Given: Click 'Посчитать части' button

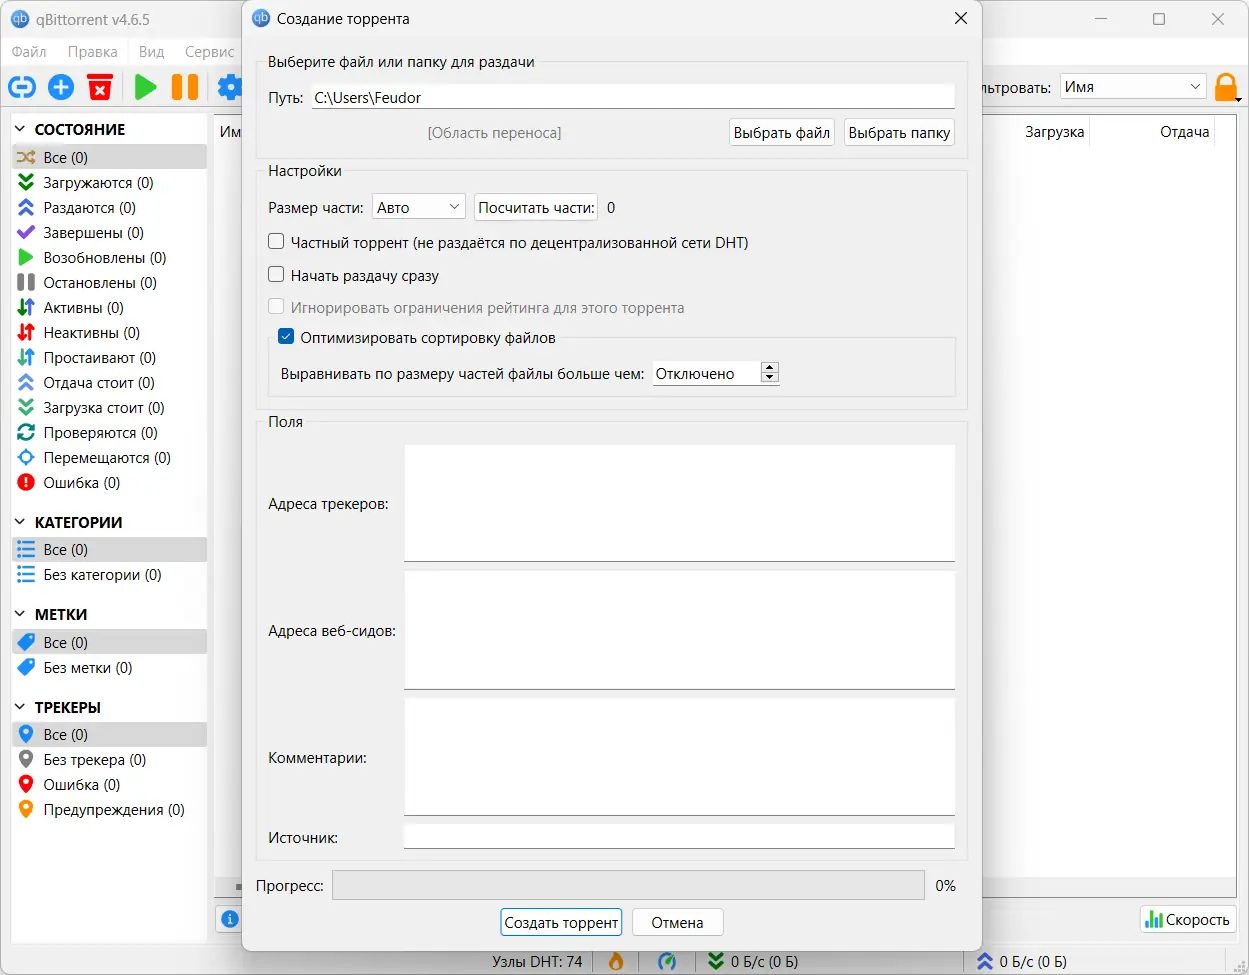Looking at the screenshot, I should (536, 208).
